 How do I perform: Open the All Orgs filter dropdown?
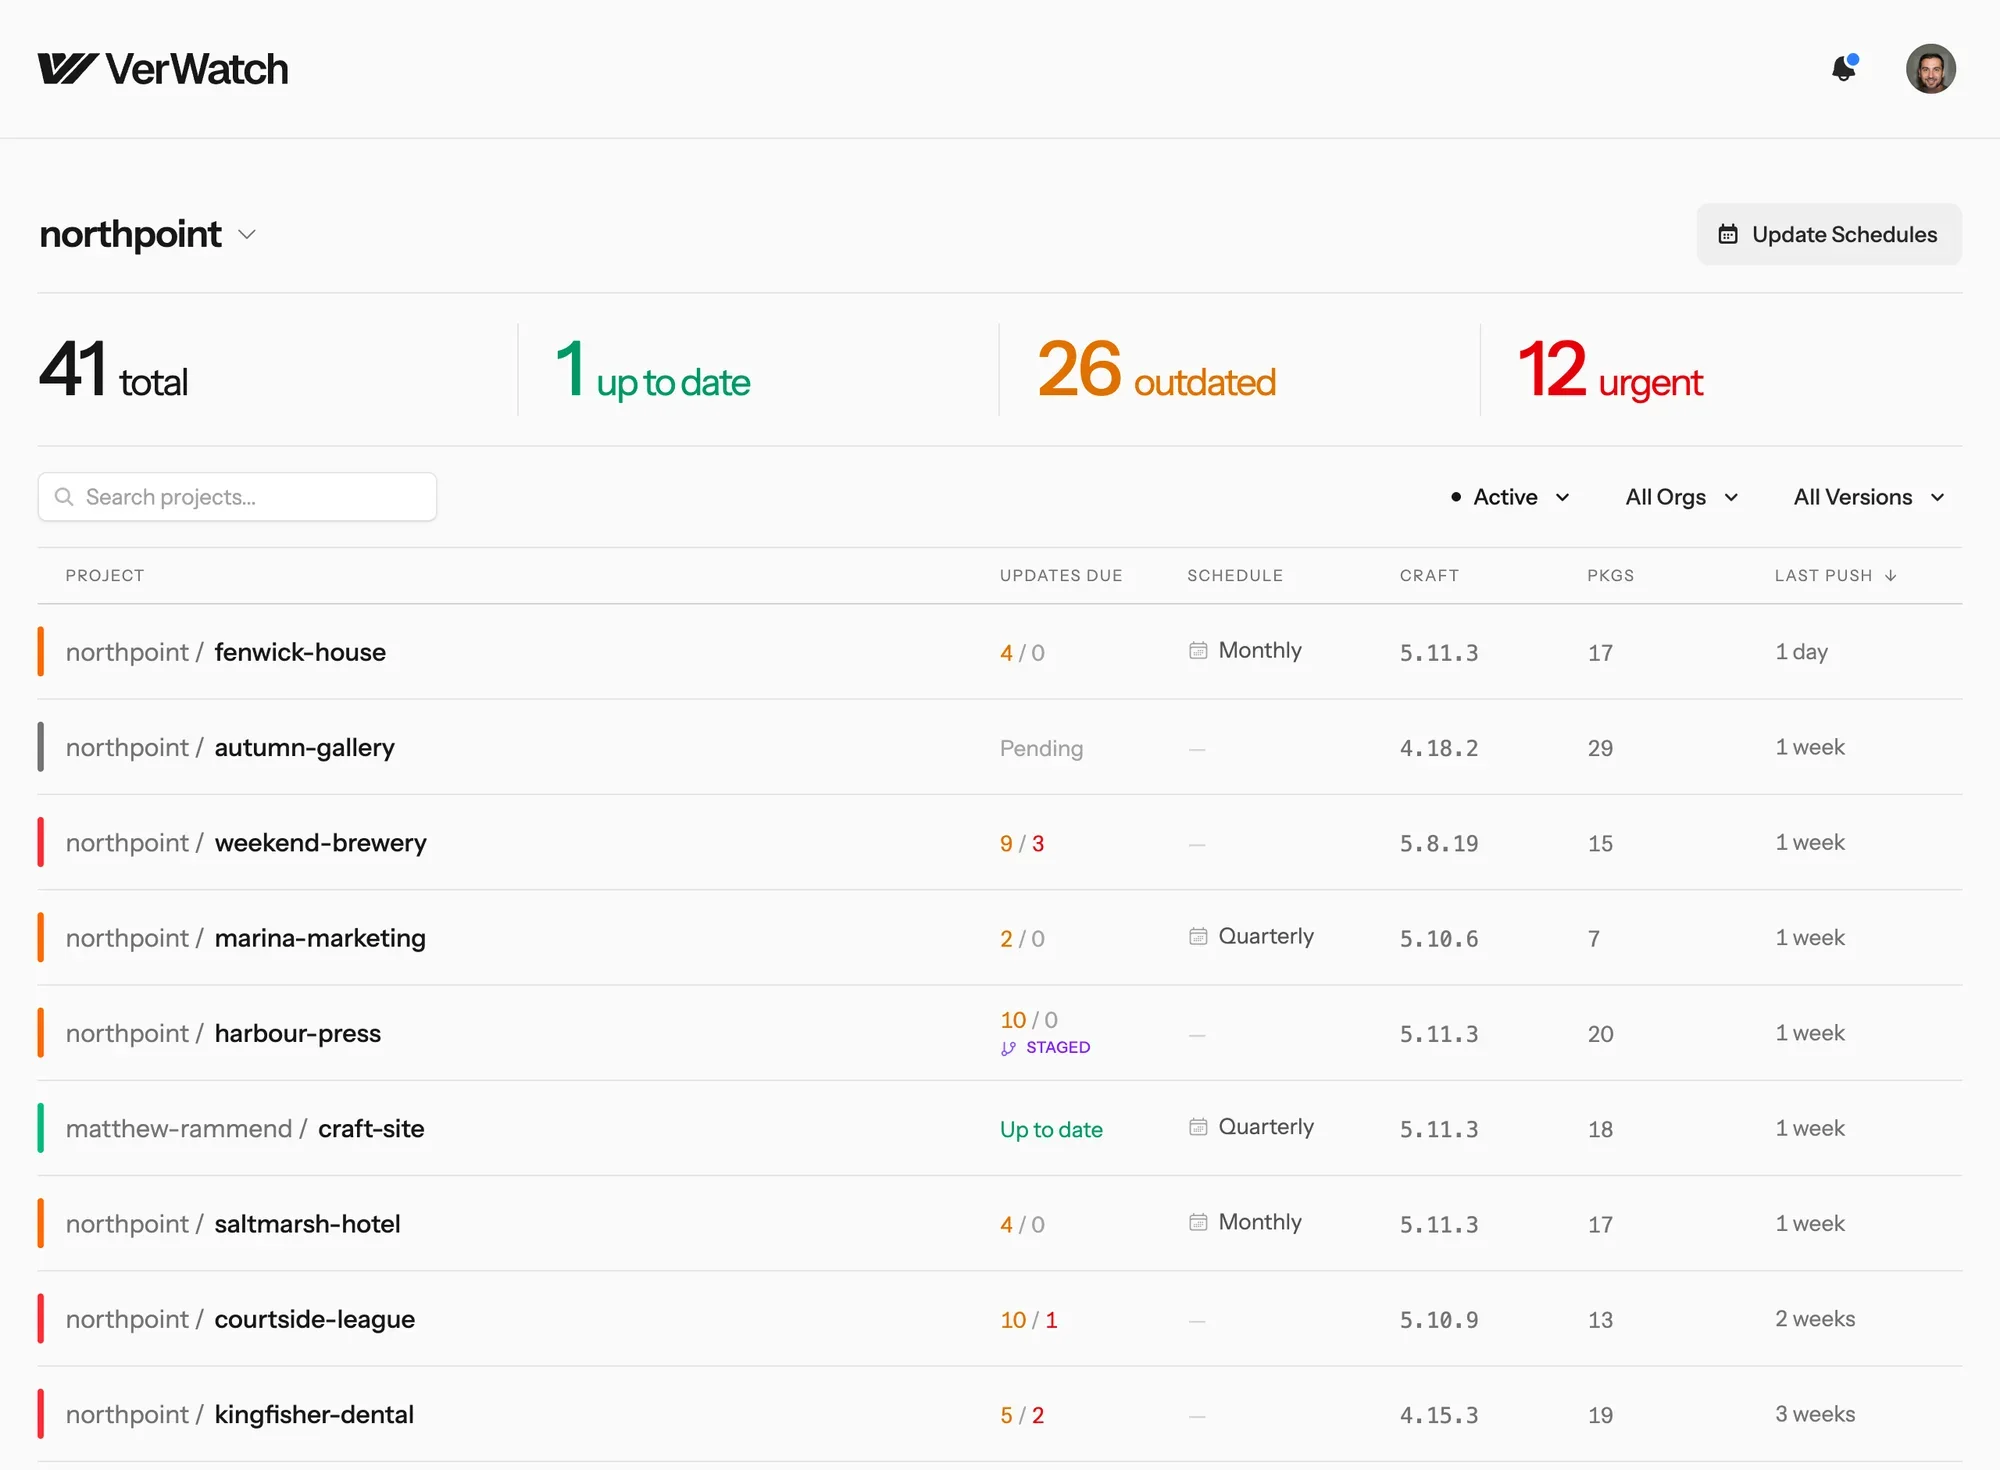tap(1681, 497)
